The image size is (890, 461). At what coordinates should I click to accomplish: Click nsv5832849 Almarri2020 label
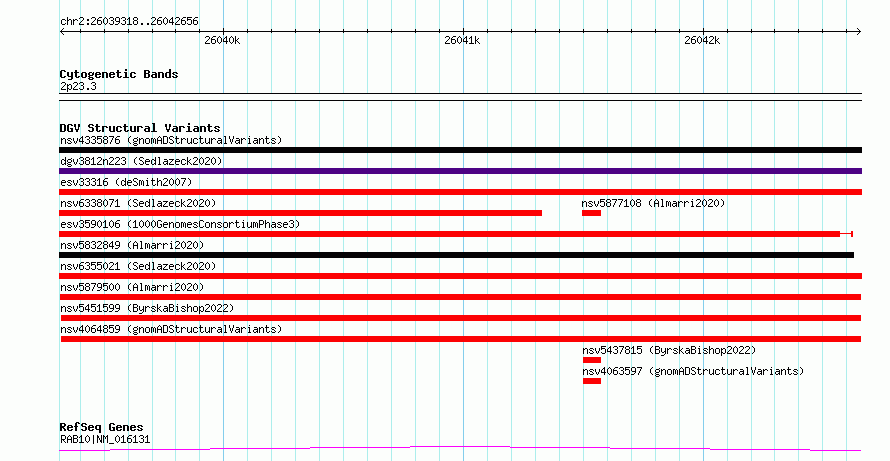tap(132, 245)
